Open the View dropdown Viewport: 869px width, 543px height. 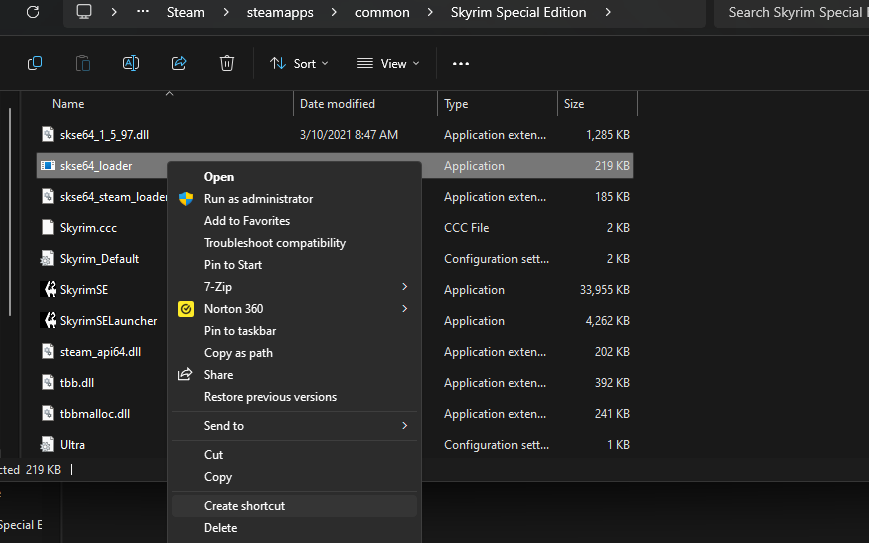(x=388, y=63)
